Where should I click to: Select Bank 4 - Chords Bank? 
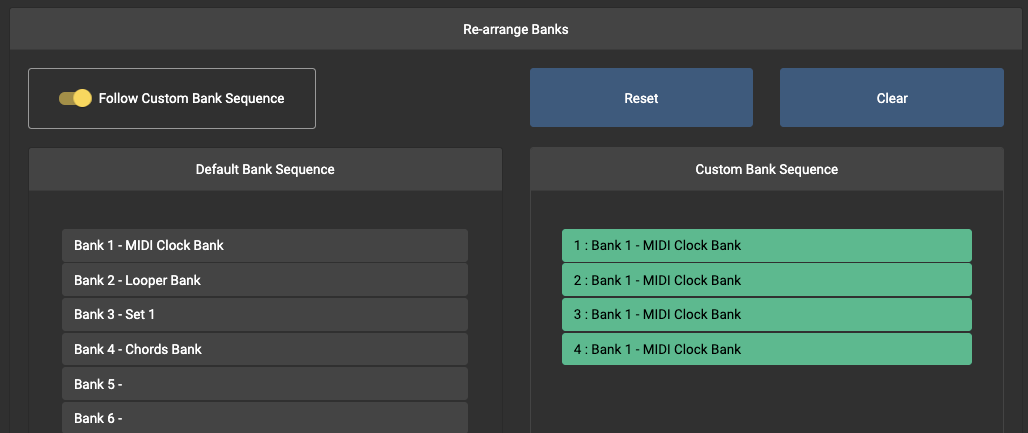click(264, 349)
